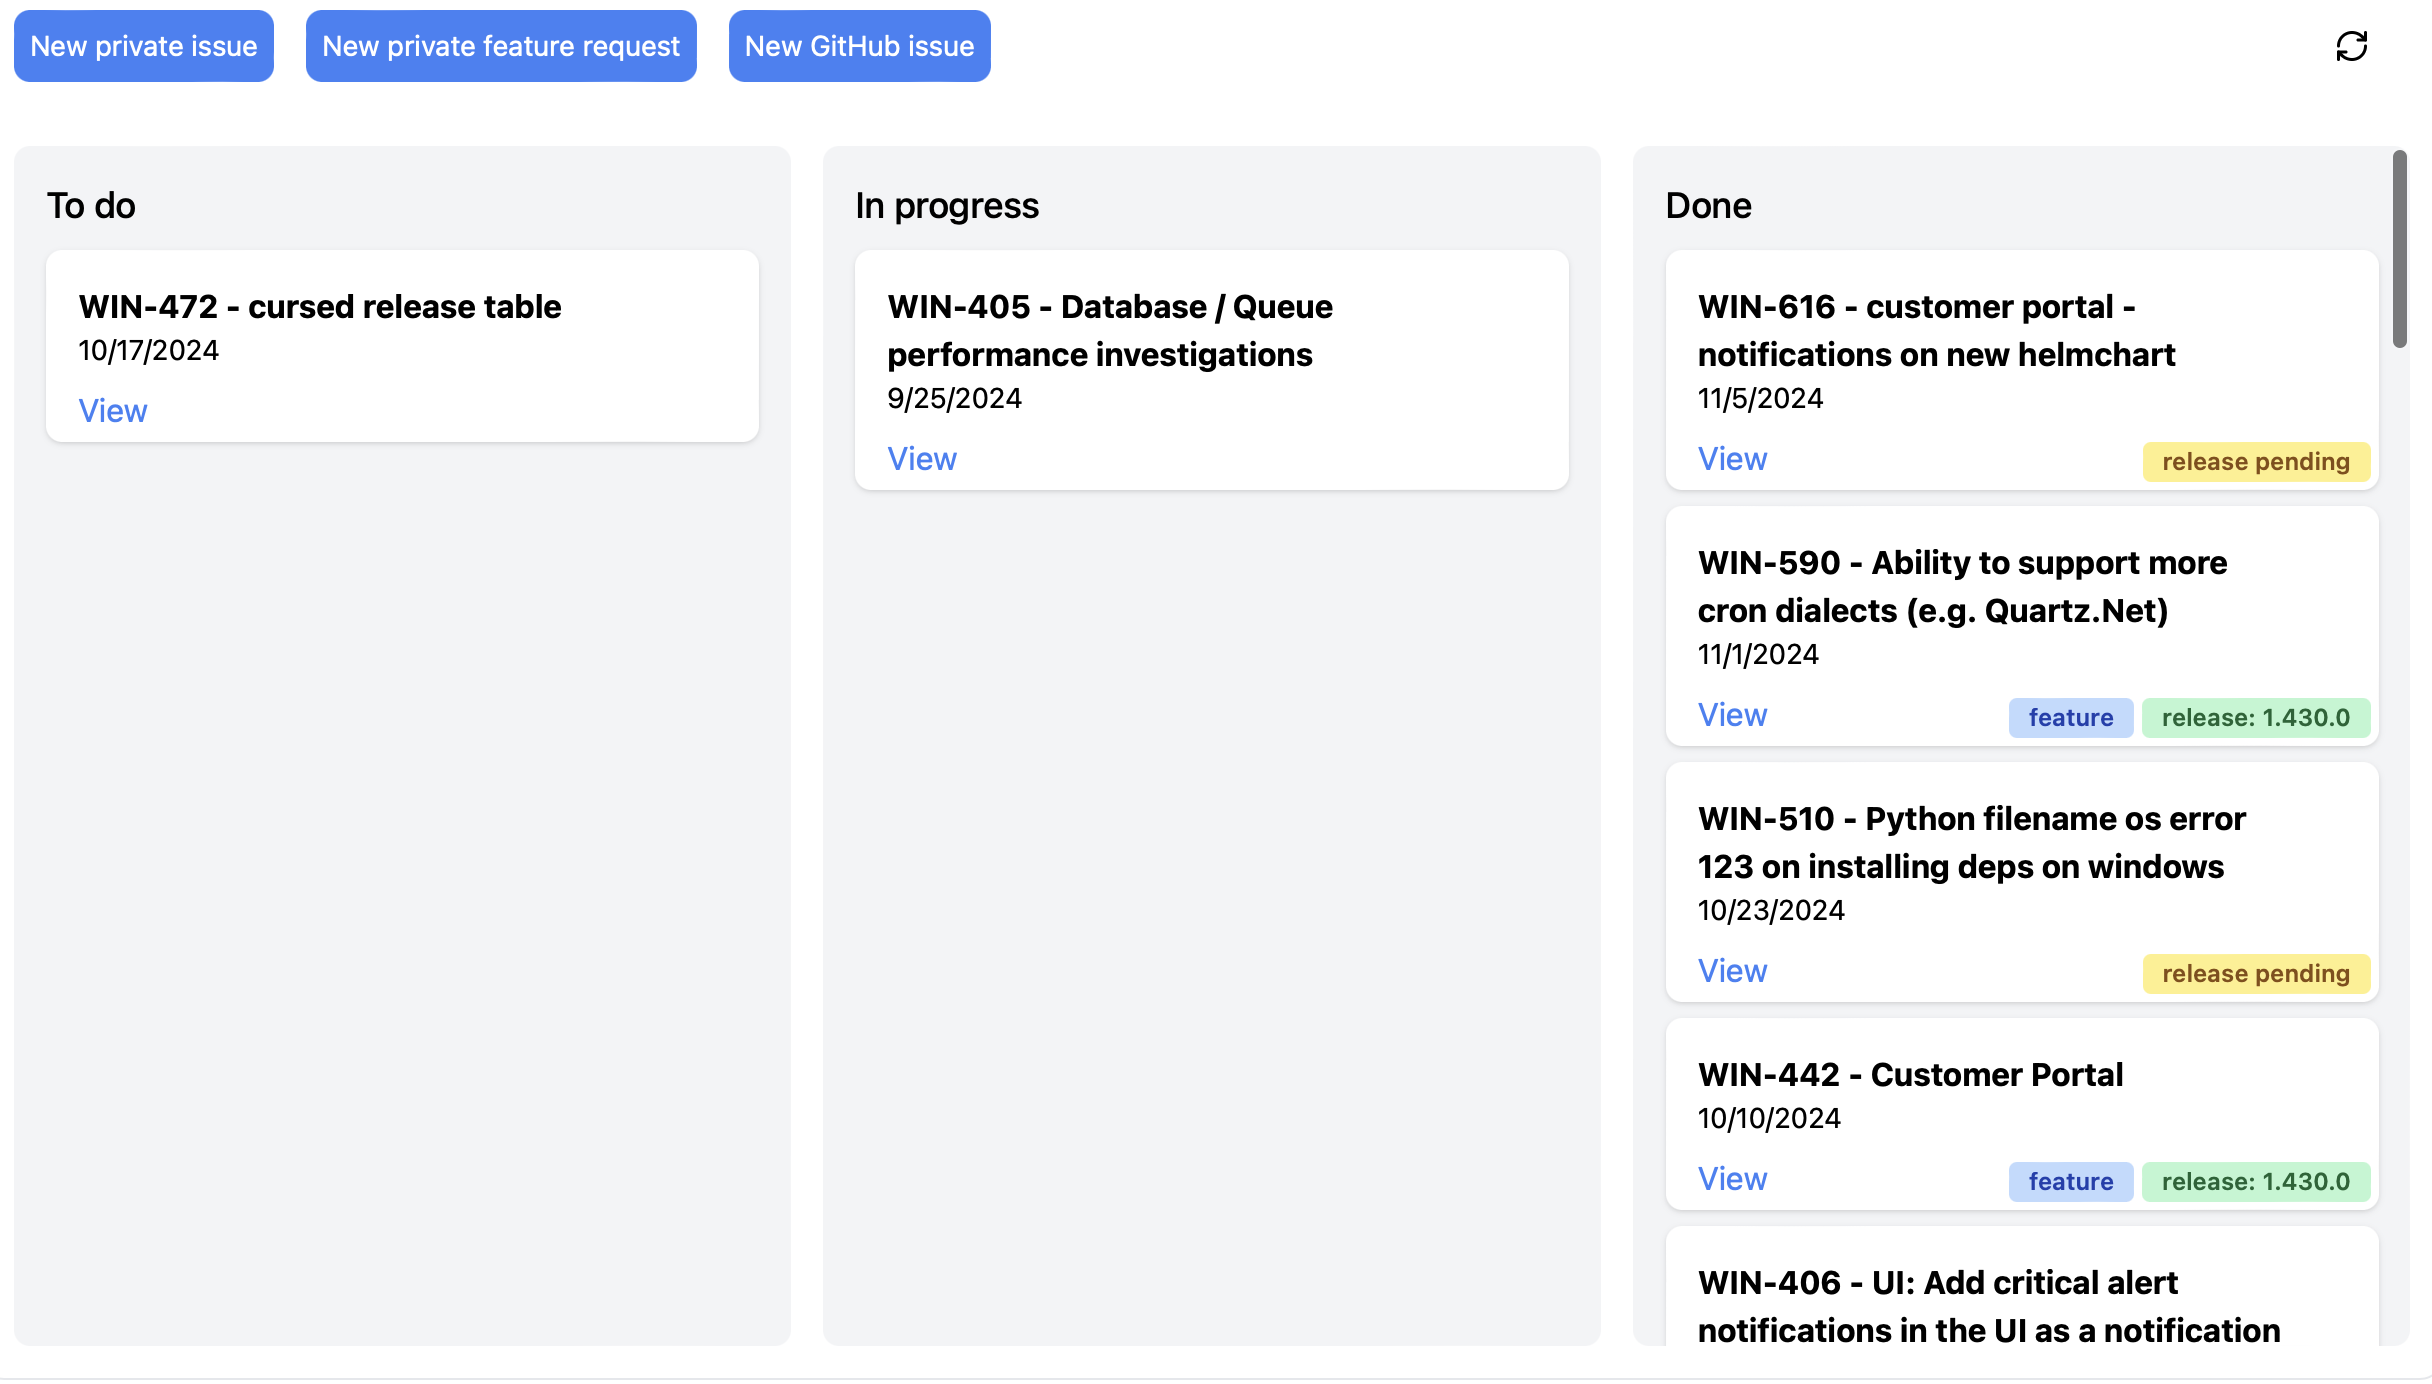Click the New private feature request button

pyautogui.click(x=501, y=45)
